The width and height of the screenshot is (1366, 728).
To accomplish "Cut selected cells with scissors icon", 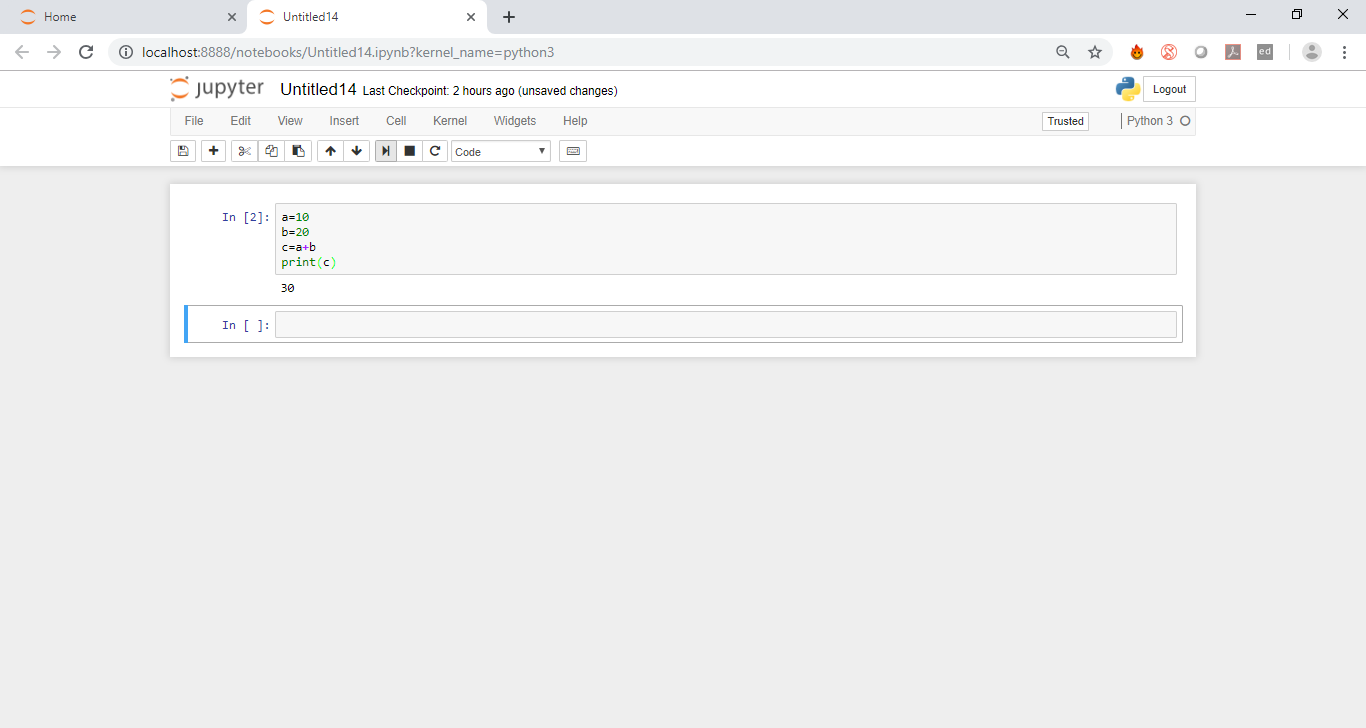I will [244, 151].
